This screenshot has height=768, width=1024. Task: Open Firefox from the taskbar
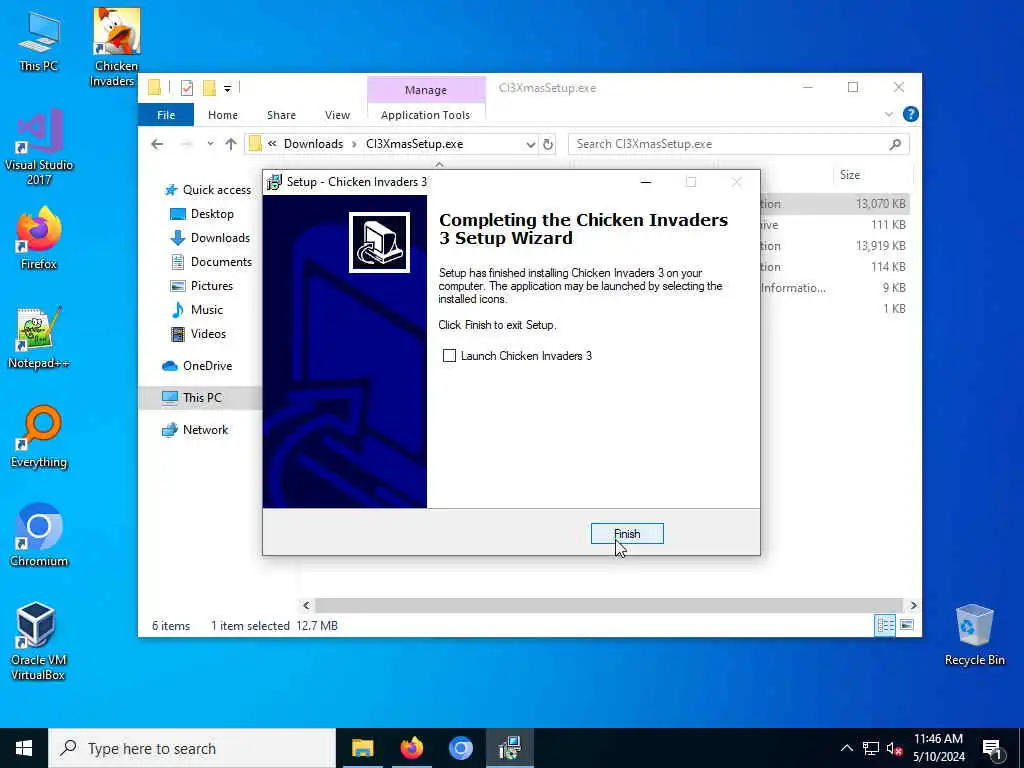pyautogui.click(x=411, y=748)
